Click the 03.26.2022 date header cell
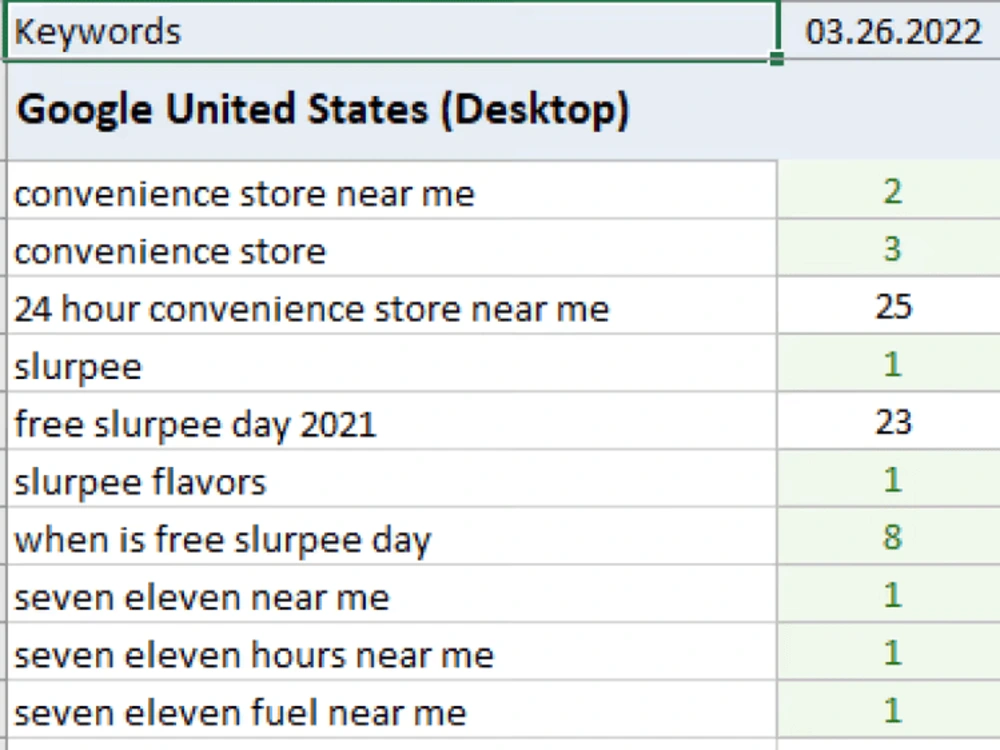This screenshot has height=750, width=1000. click(890, 31)
